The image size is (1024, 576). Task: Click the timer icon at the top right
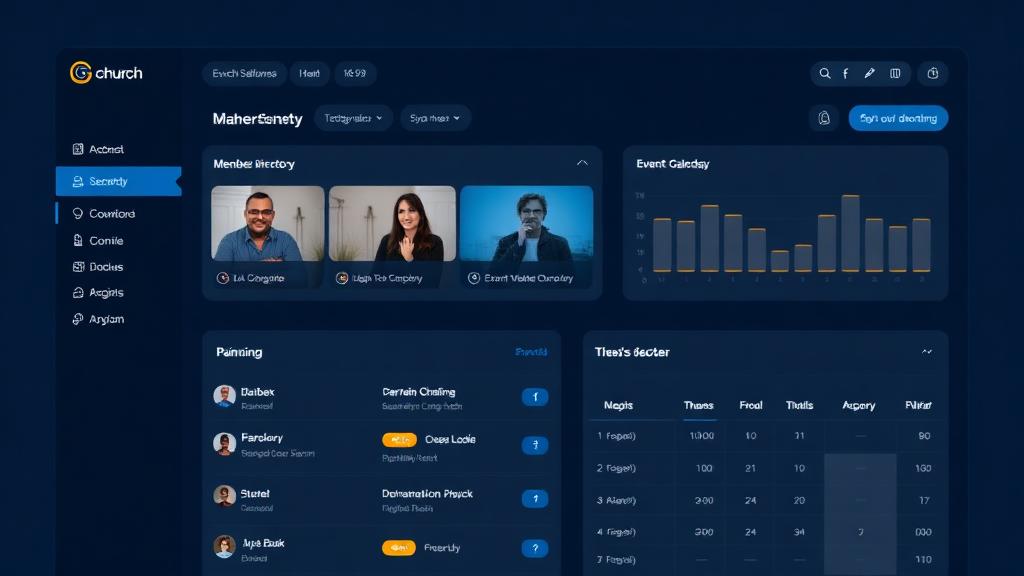click(x=933, y=73)
